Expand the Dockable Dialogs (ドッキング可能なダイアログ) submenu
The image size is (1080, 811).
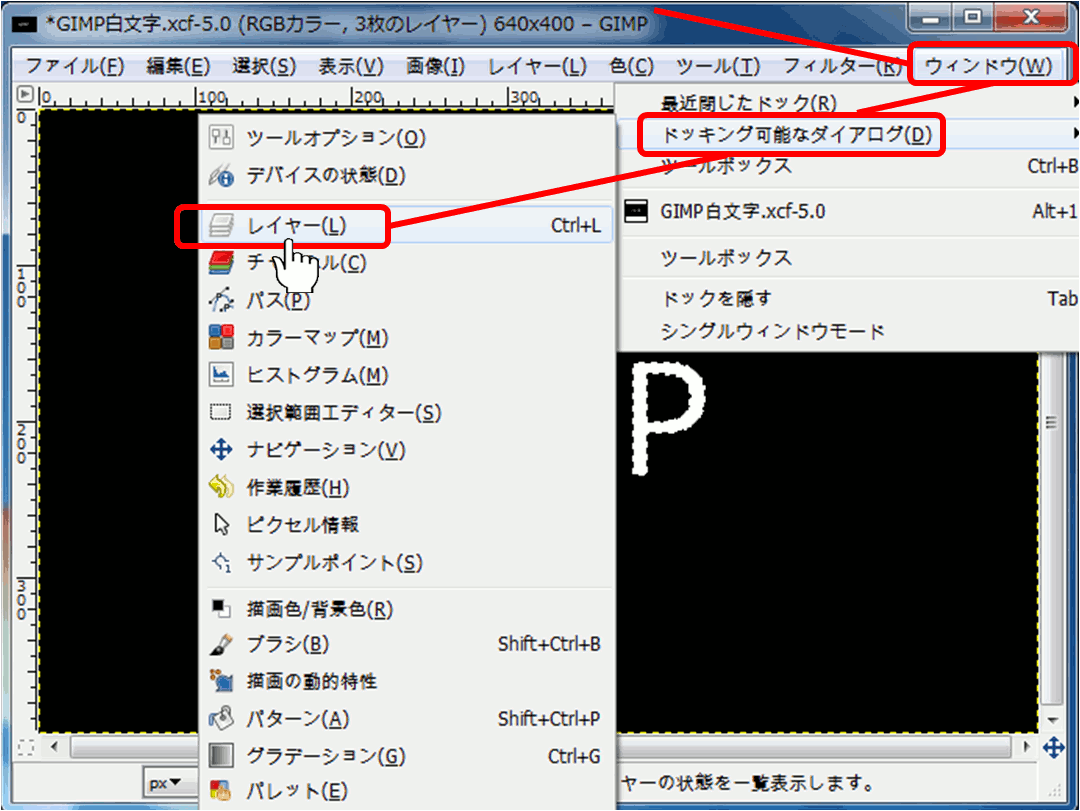click(790, 134)
